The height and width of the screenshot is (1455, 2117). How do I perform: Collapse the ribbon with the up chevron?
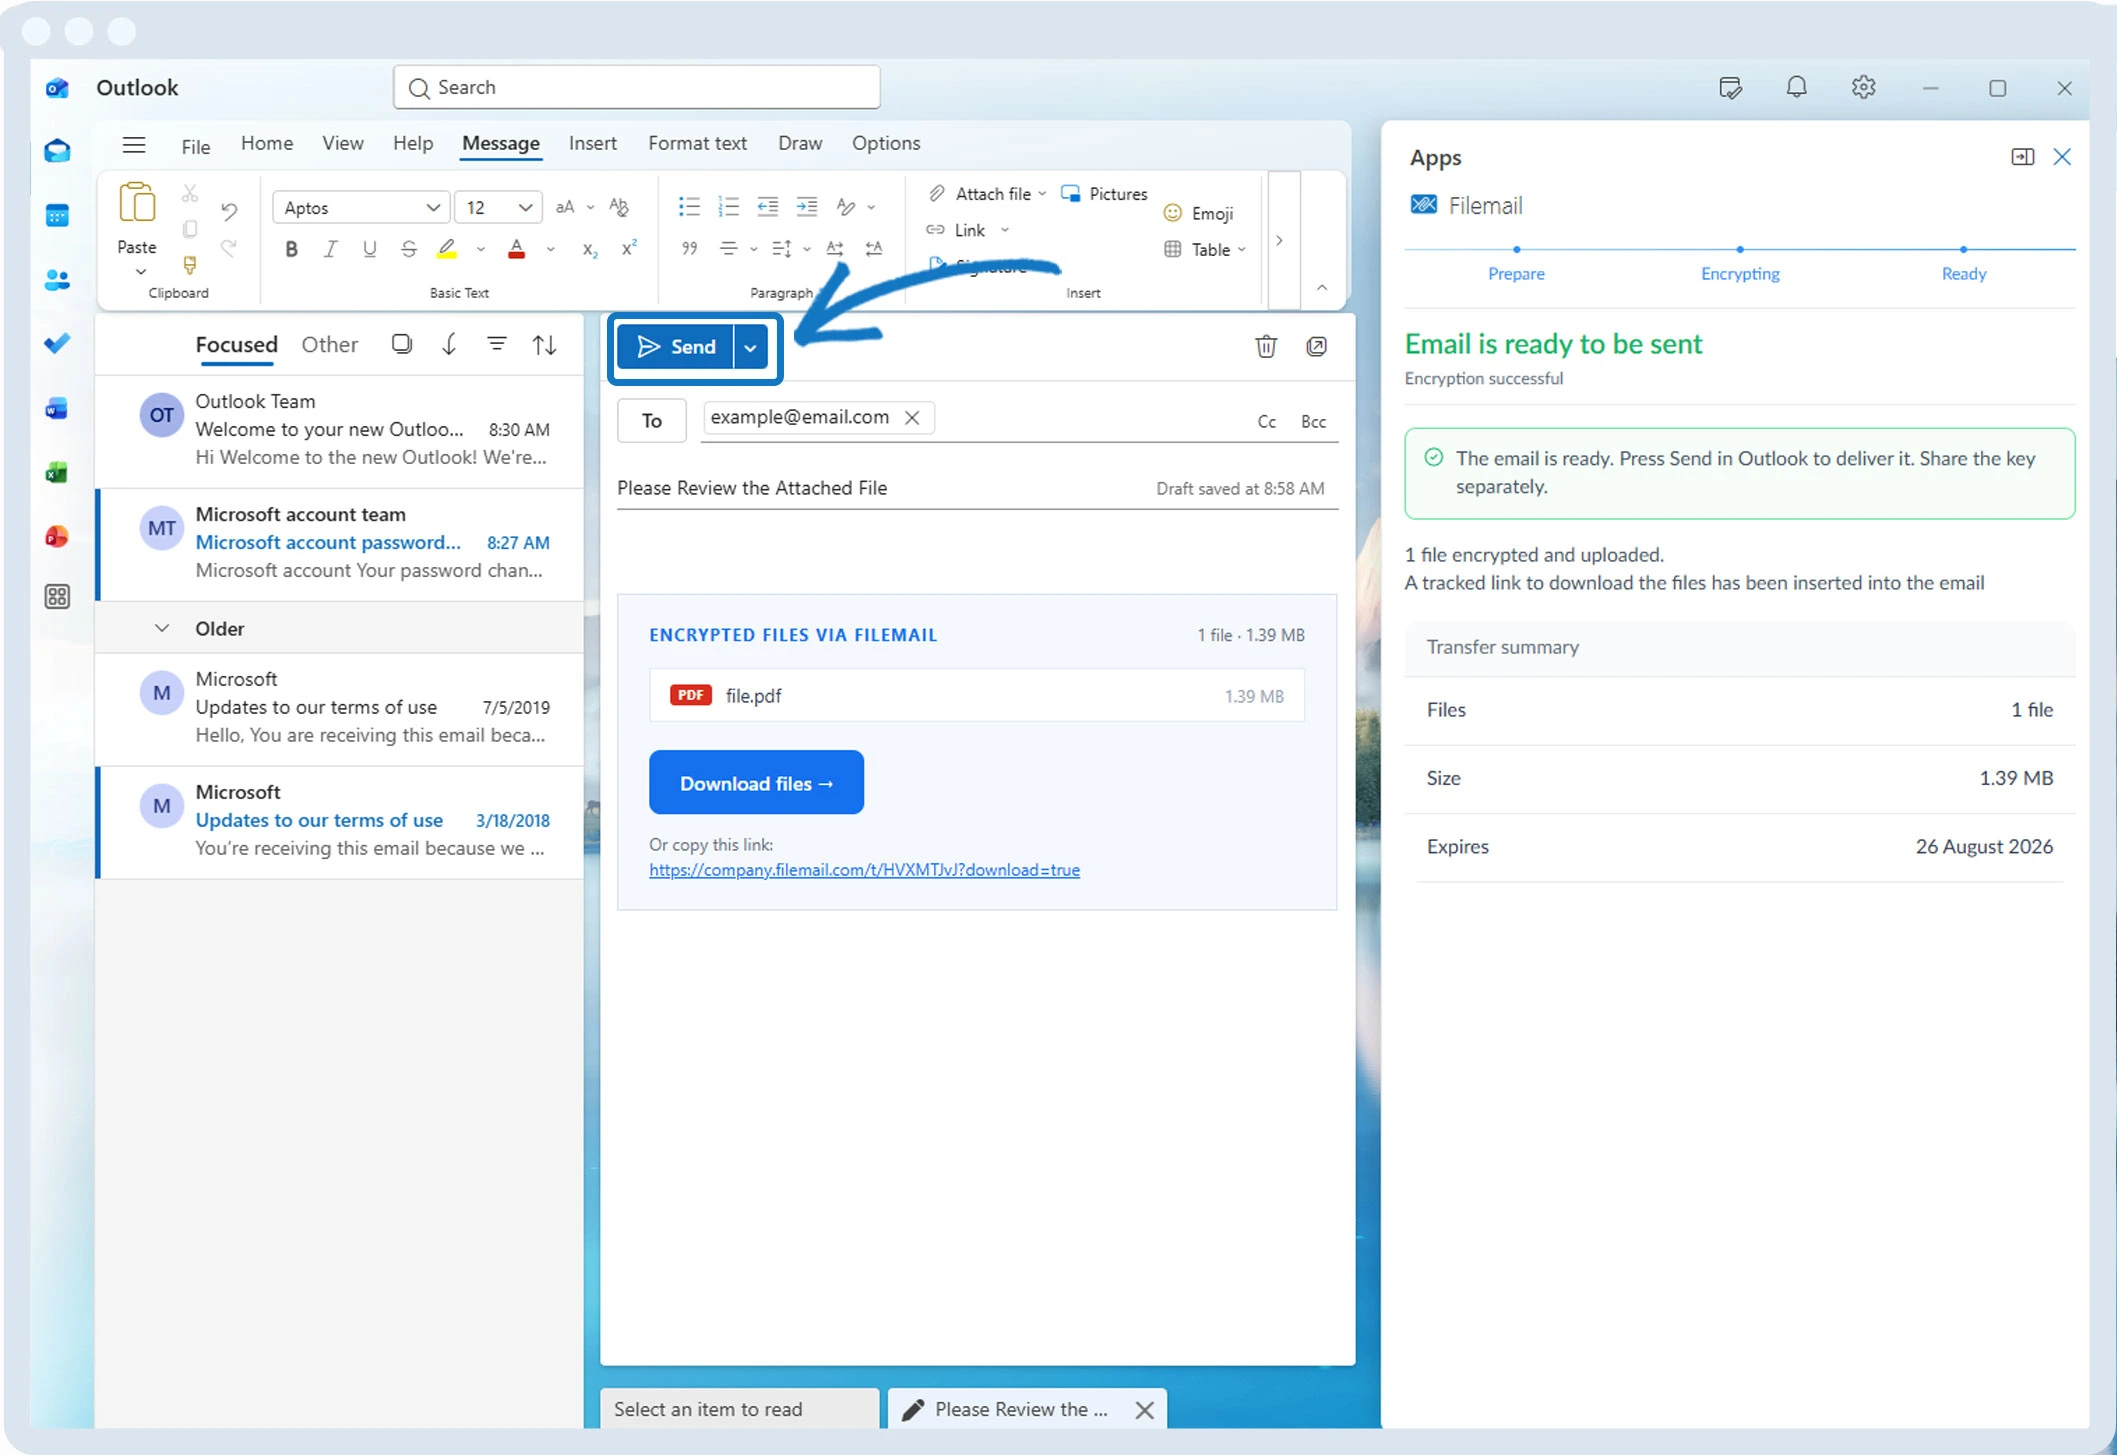pyautogui.click(x=1322, y=288)
